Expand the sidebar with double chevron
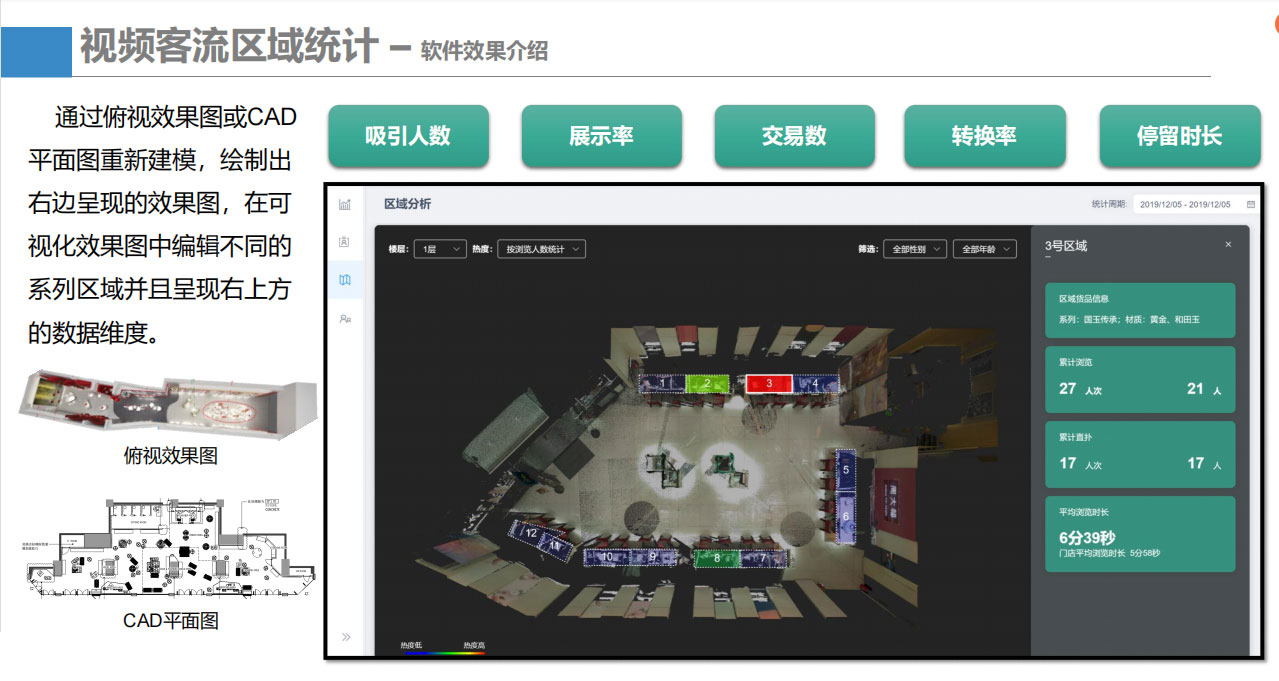The width and height of the screenshot is (1279, 681). 346,636
